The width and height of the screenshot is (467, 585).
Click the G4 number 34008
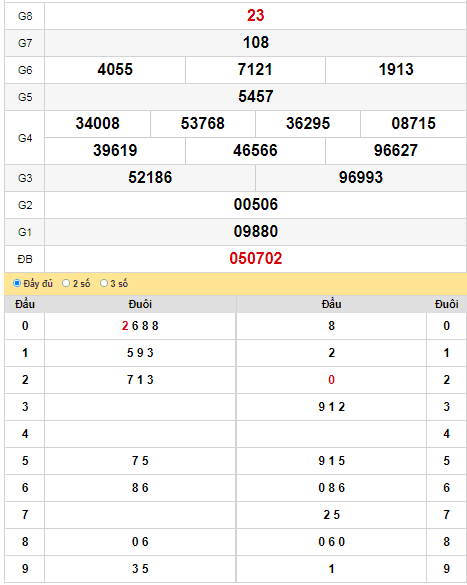point(97,123)
